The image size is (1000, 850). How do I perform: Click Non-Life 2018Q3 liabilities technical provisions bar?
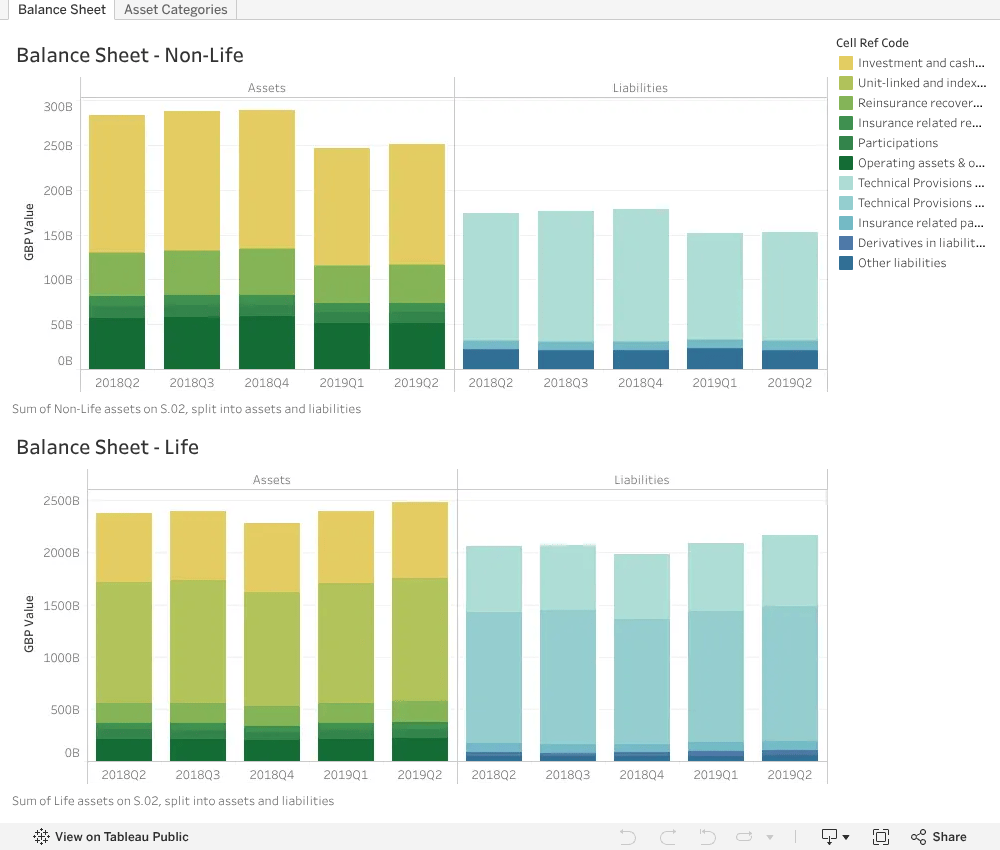pos(566,276)
